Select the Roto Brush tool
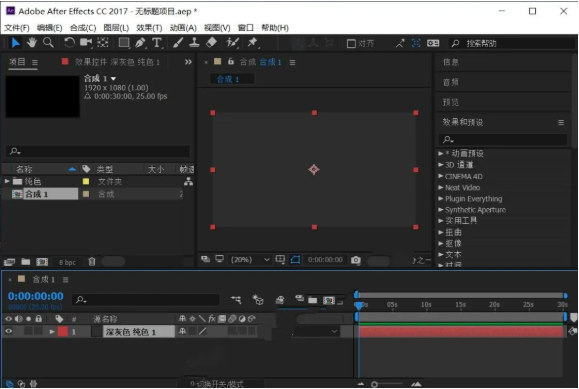Image resolution: width=579 pixels, height=389 pixels. [x=233, y=43]
